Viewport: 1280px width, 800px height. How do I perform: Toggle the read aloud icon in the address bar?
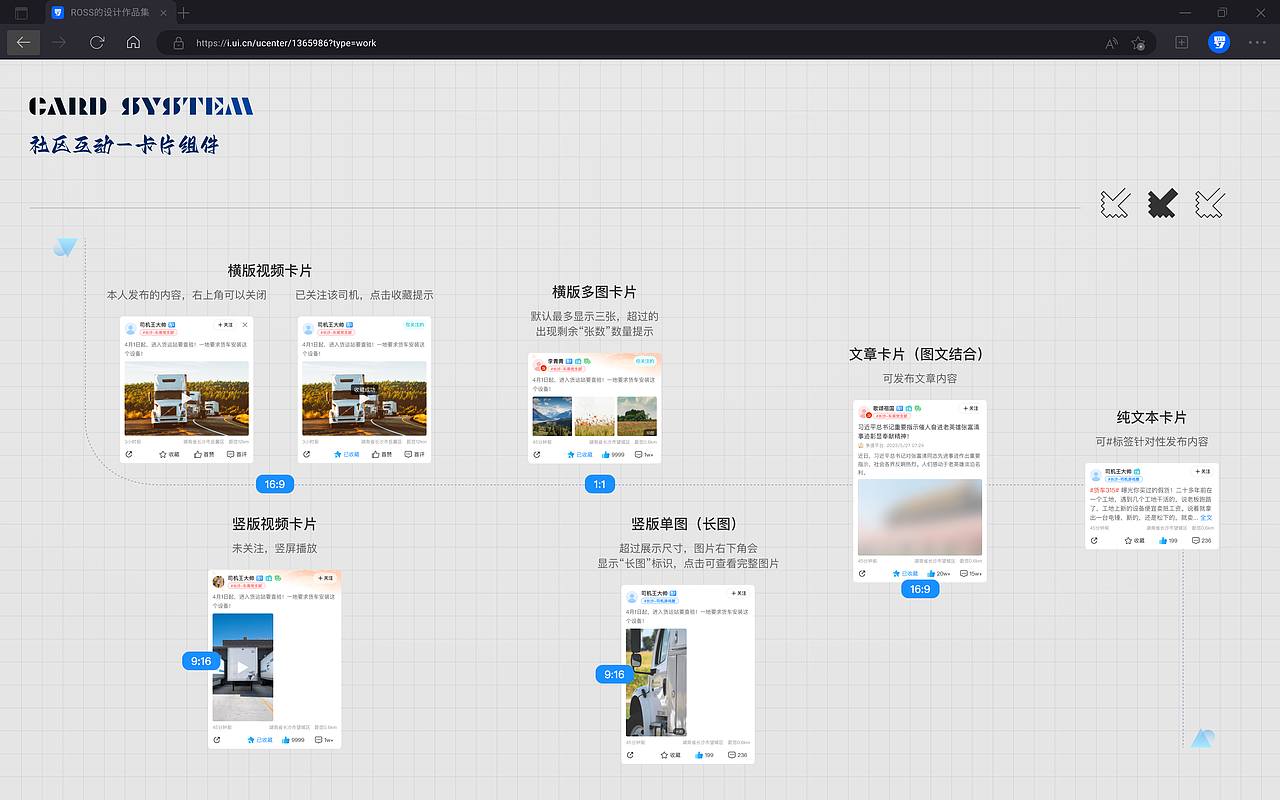pos(1111,43)
